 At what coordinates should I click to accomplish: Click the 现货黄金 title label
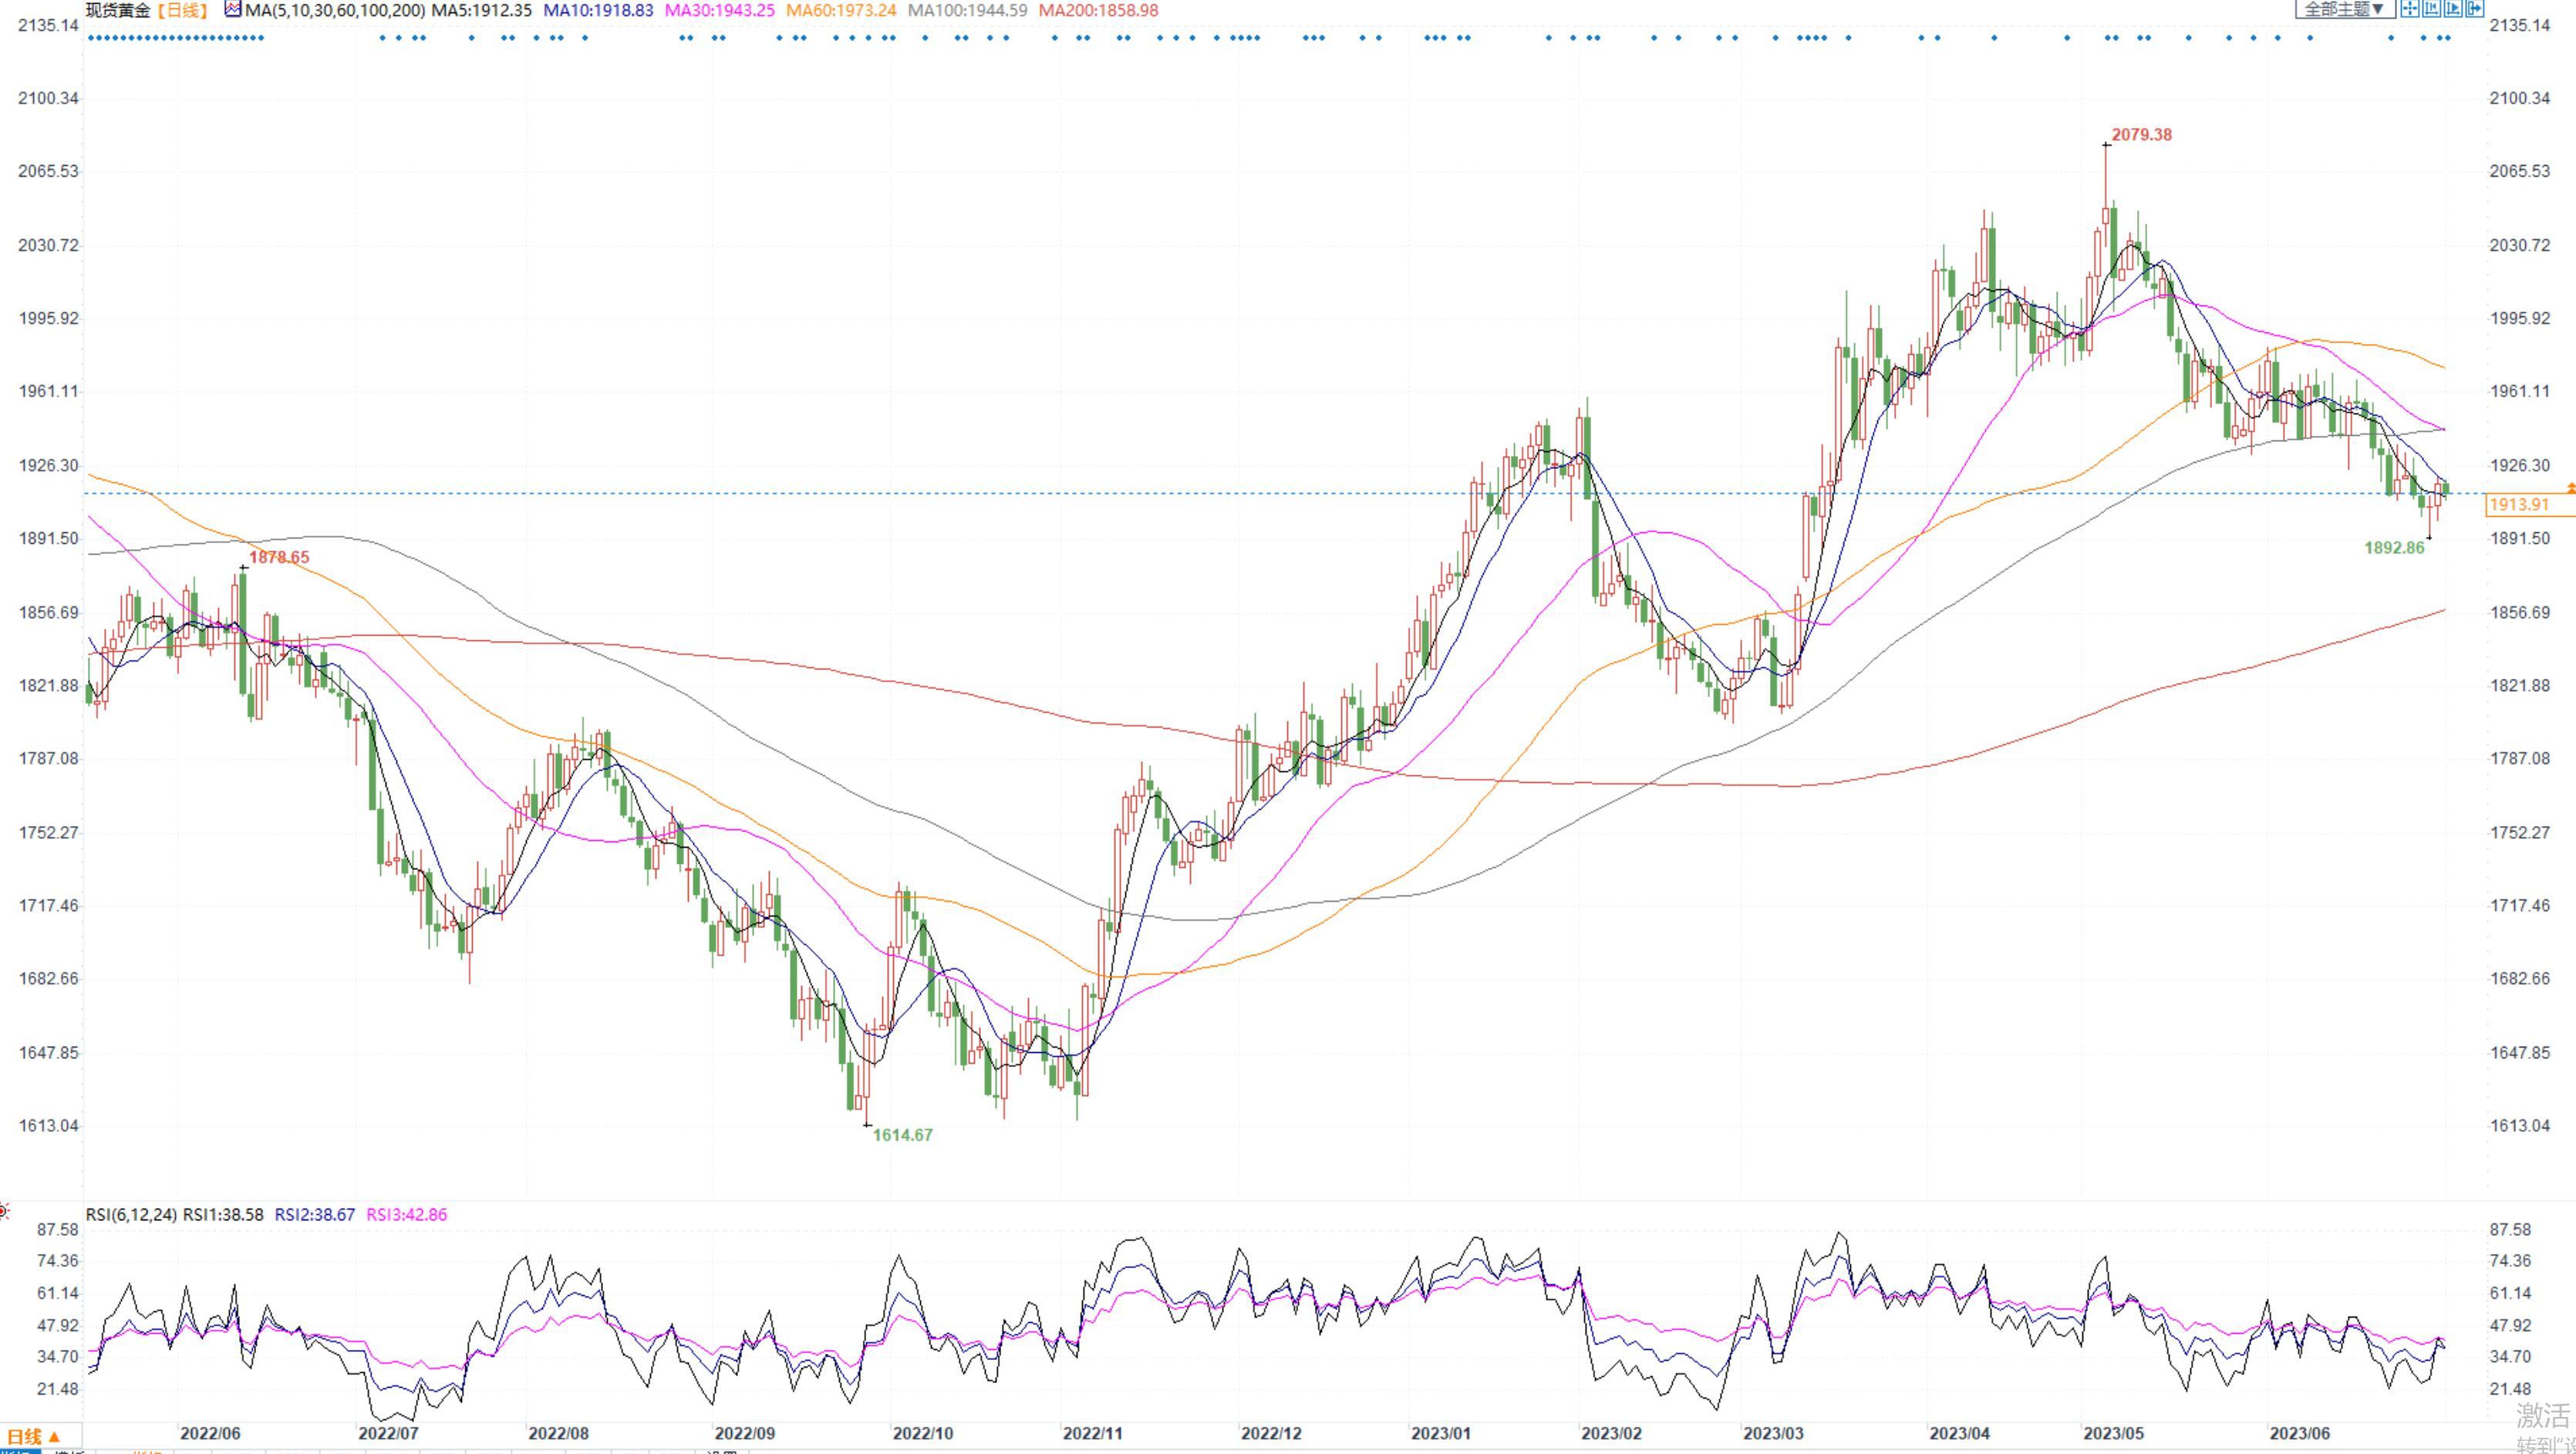click(118, 10)
